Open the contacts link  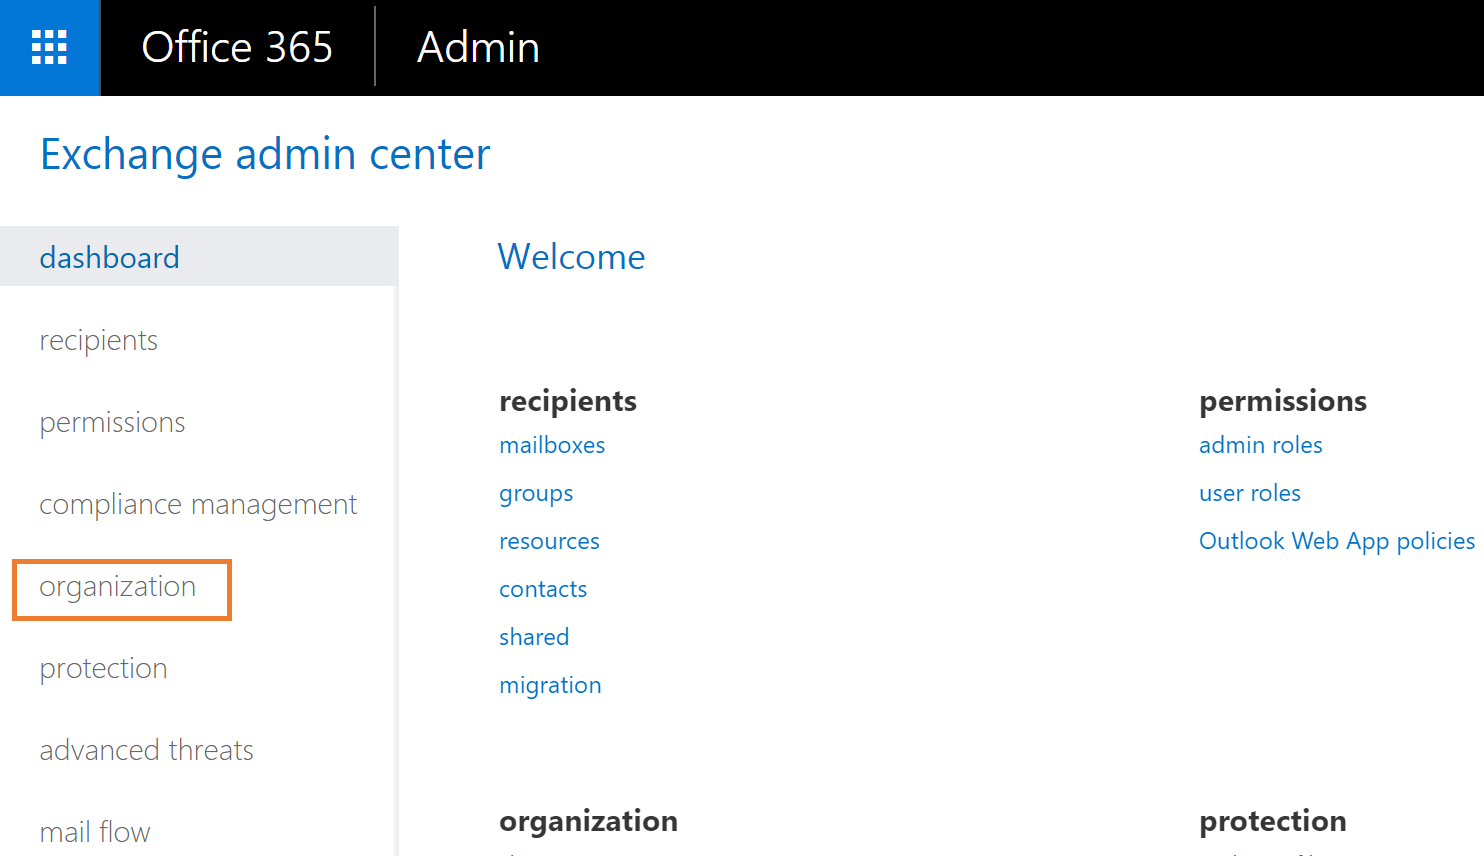click(543, 590)
